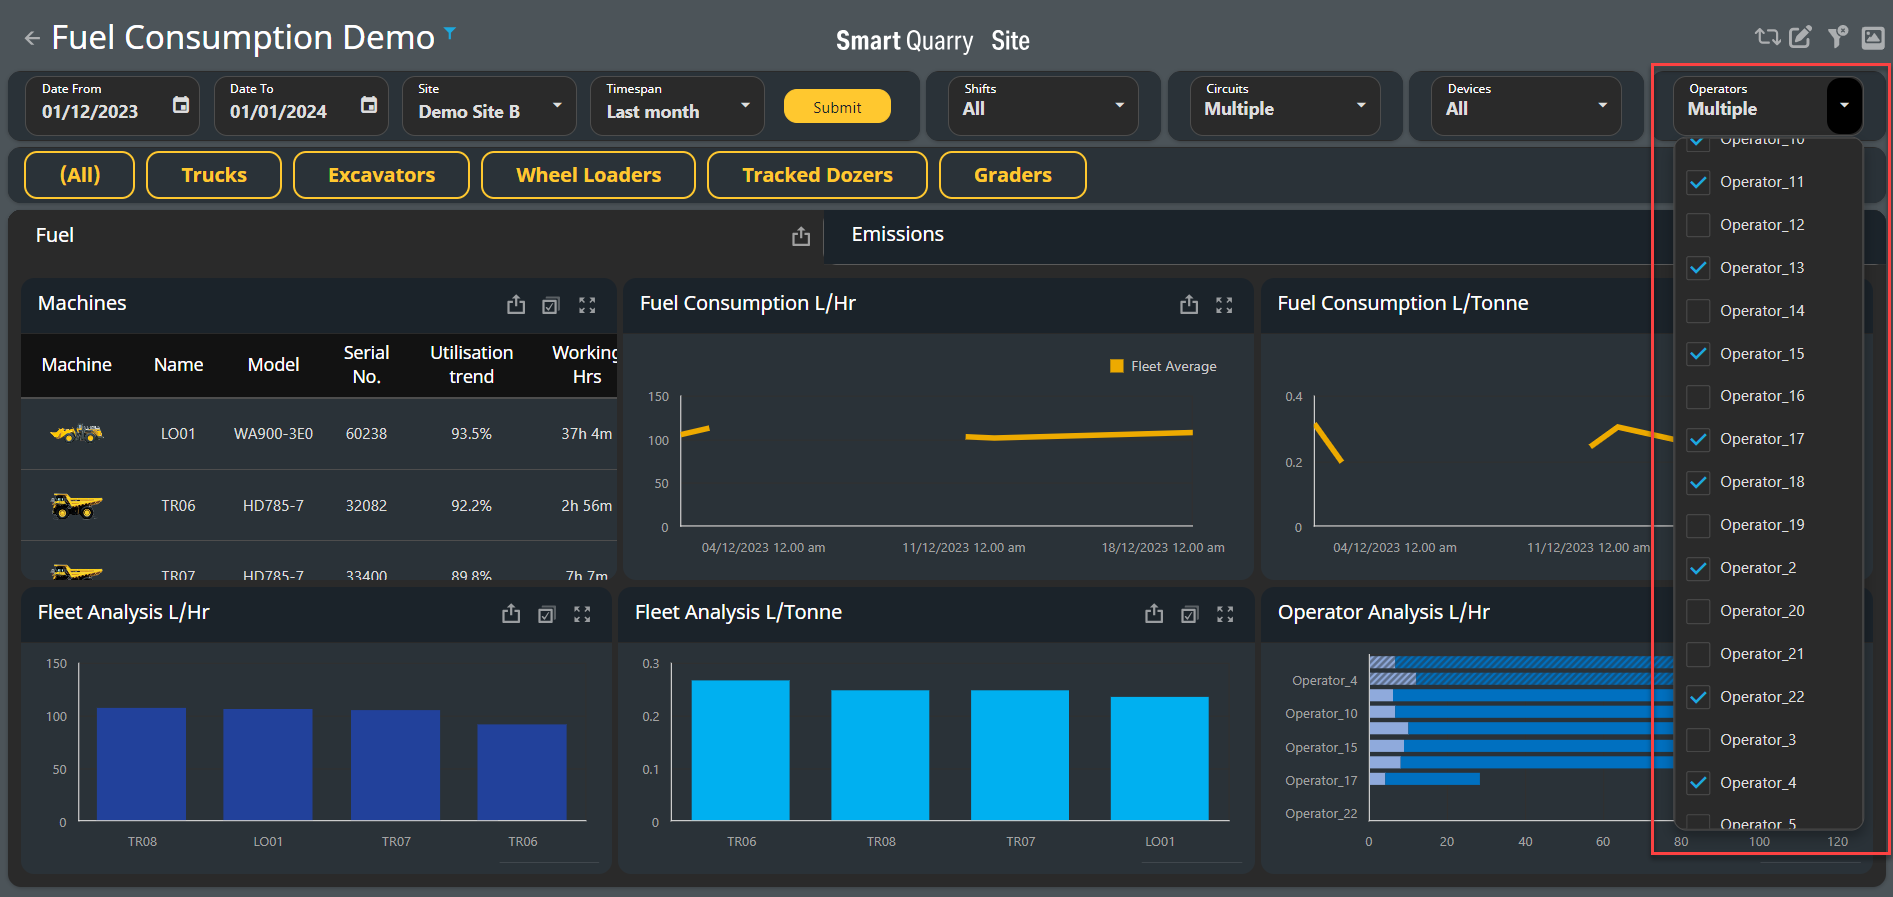Open the Circuits Multiple dropdown
1893x897 pixels.
pos(1285,106)
